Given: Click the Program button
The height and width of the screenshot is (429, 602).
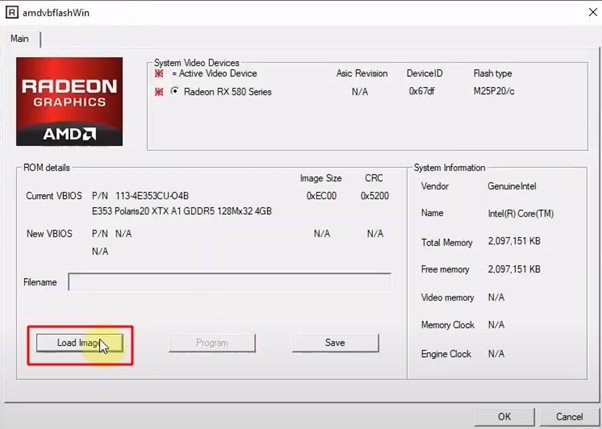Looking at the screenshot, I should coord(212,343).
